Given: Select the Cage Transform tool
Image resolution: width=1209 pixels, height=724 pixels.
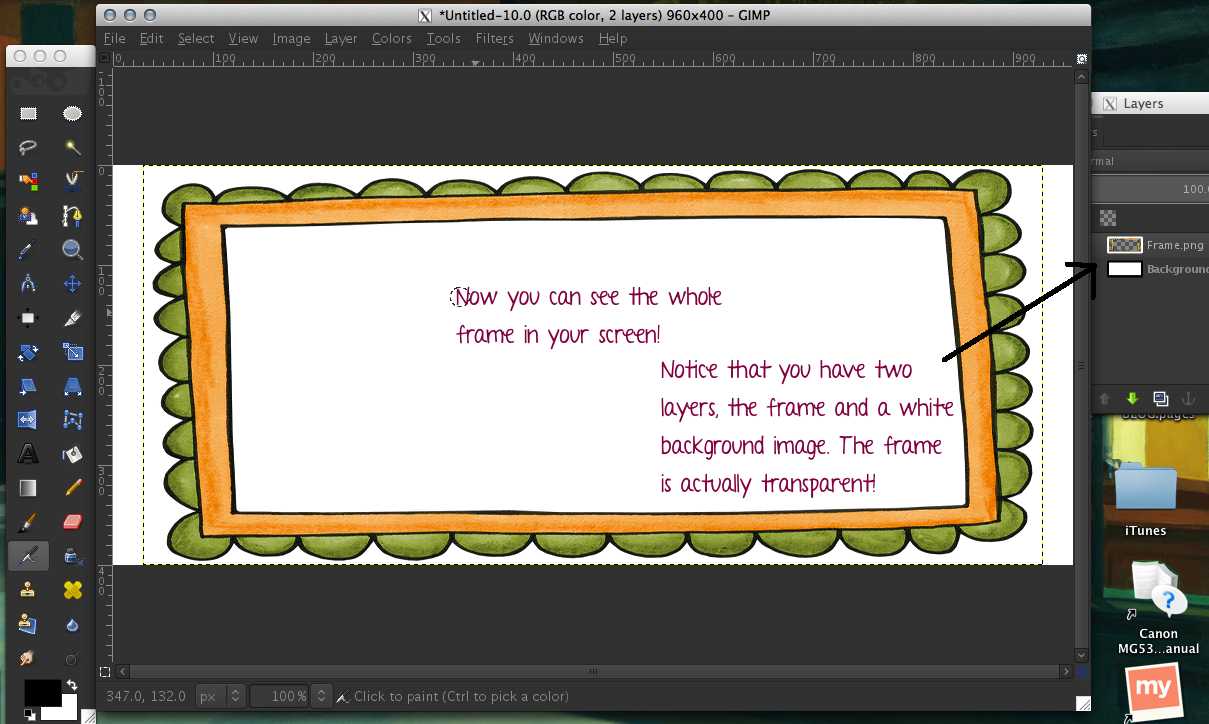Looking at the screenshot, I should click(72, 420).
